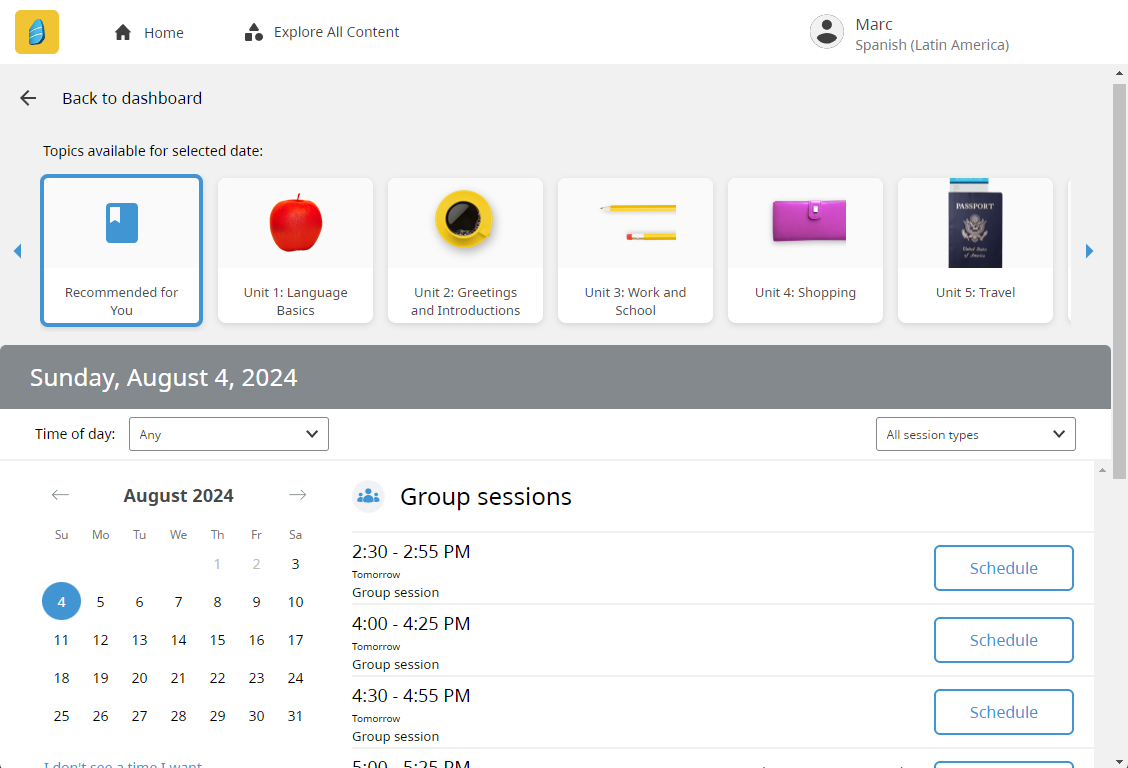Select August 20 in the calendar
1128x768 pixels.
pos(139,678)
